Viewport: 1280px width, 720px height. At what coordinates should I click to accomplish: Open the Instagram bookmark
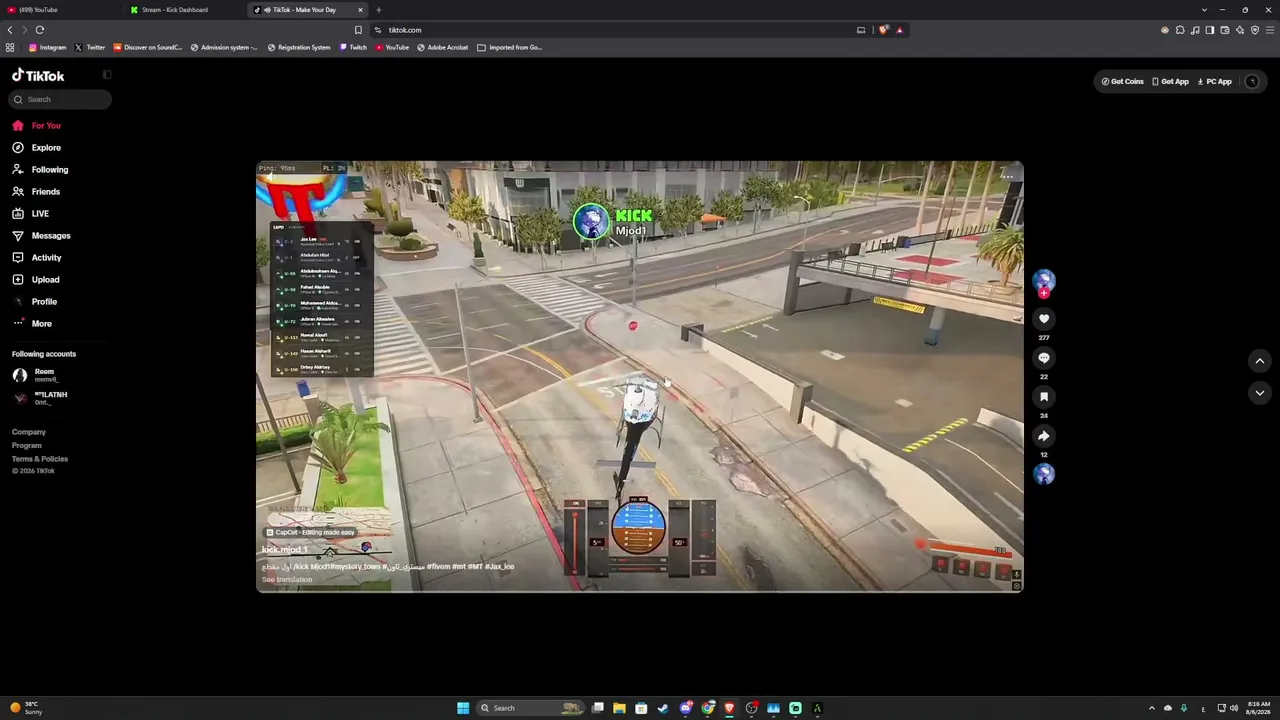click(x=47, y=47)
